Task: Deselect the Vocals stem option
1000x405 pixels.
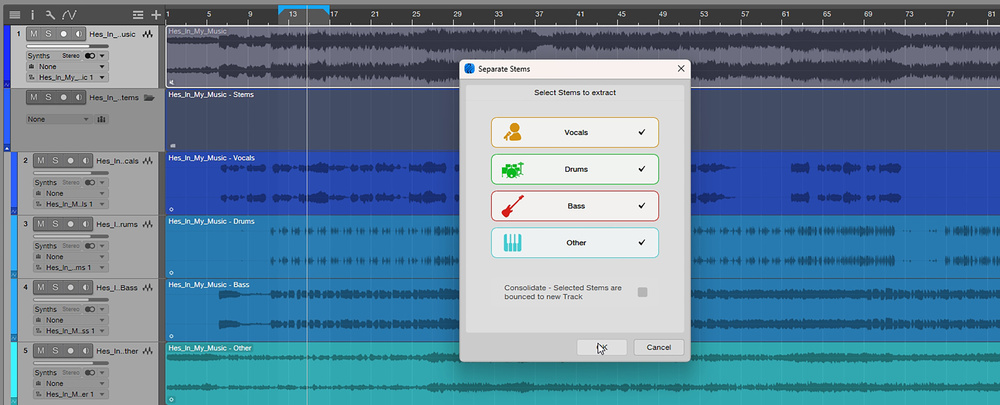Action: [x=574, y=132]
